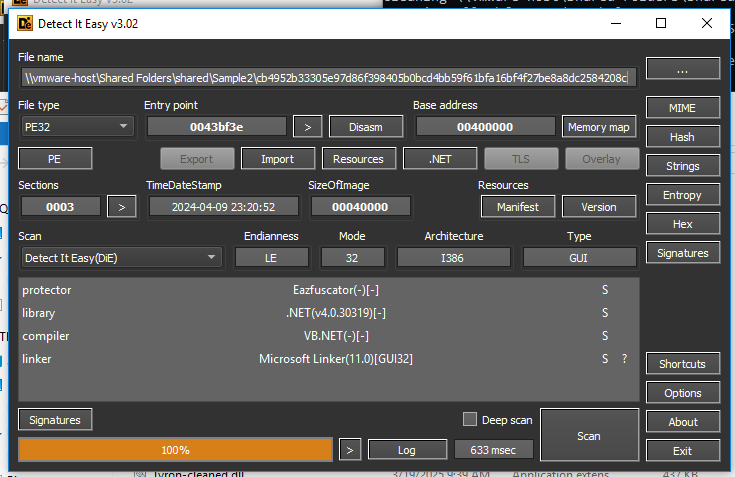Open the Manifest resource

click(x=518, y=207)
